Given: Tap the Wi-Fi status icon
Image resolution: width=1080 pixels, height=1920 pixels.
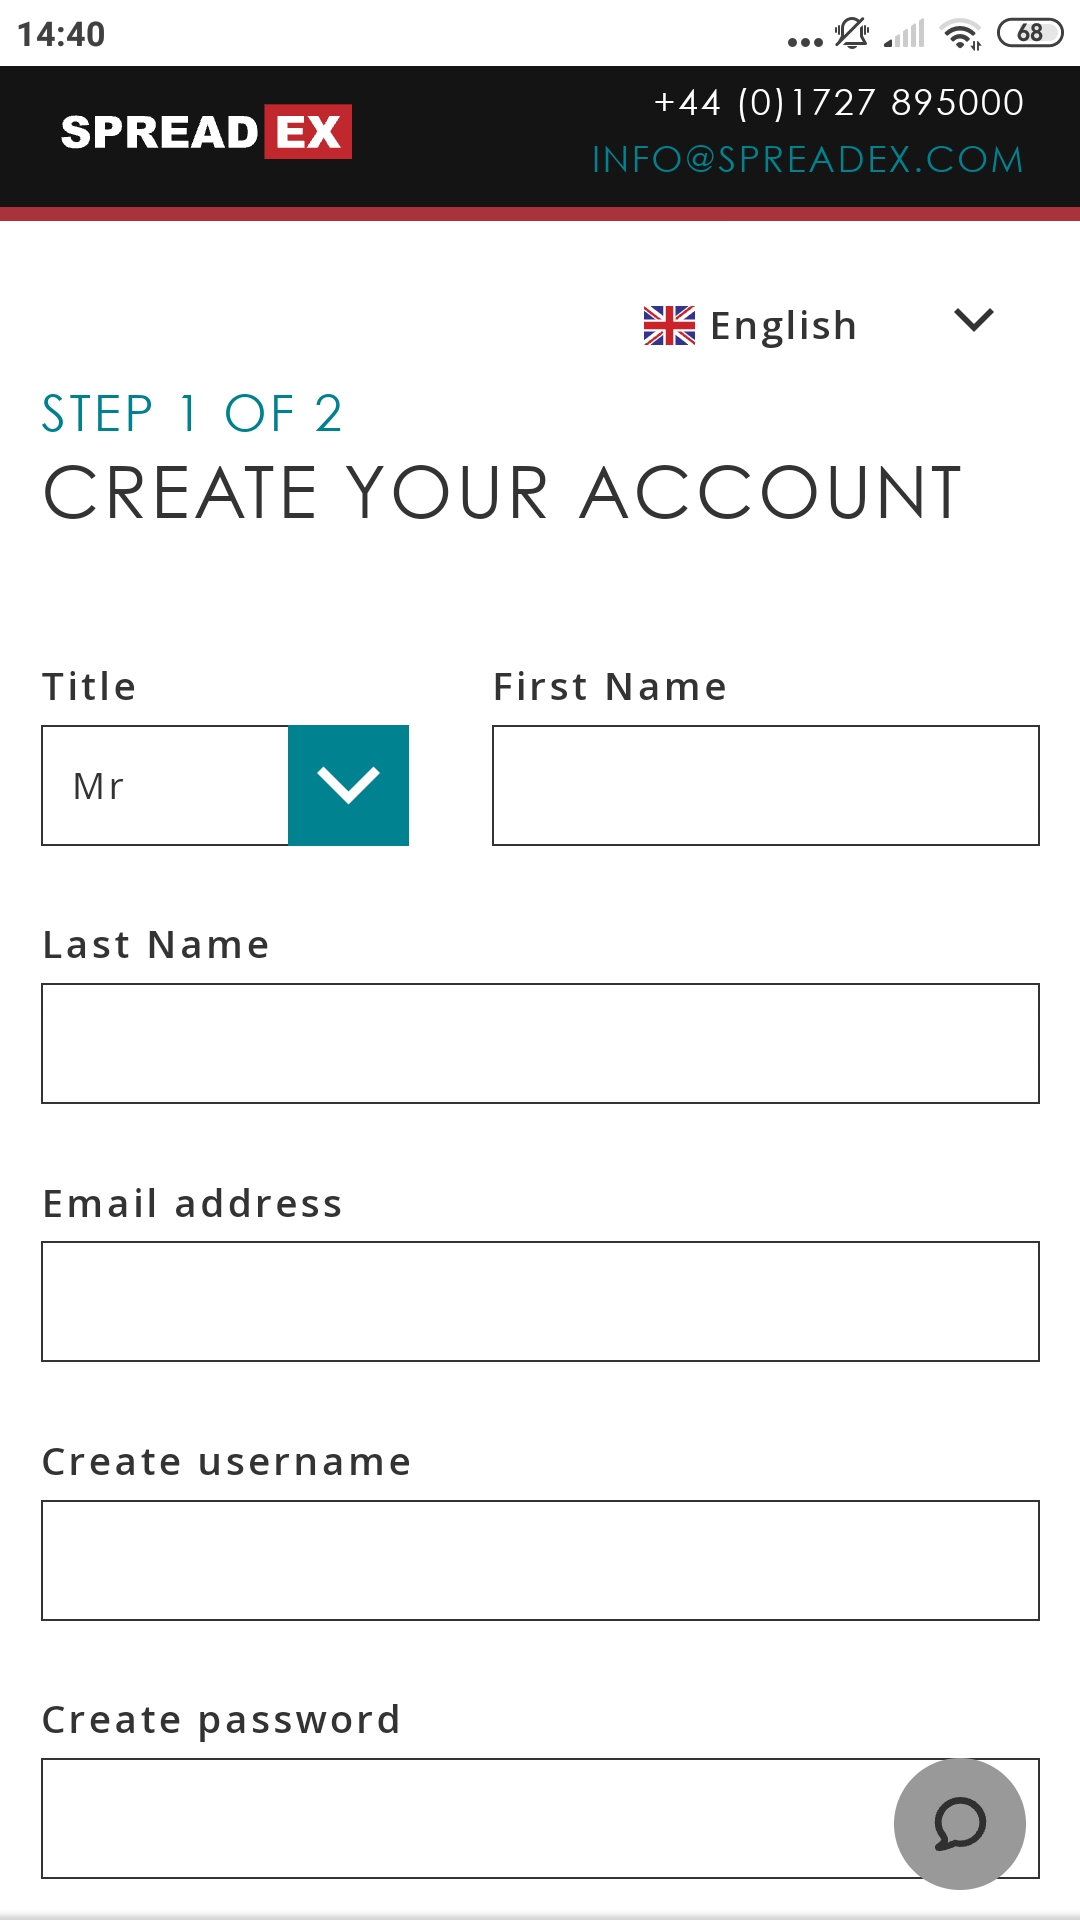Looking at the screenshot, I should tap(962, 34).
